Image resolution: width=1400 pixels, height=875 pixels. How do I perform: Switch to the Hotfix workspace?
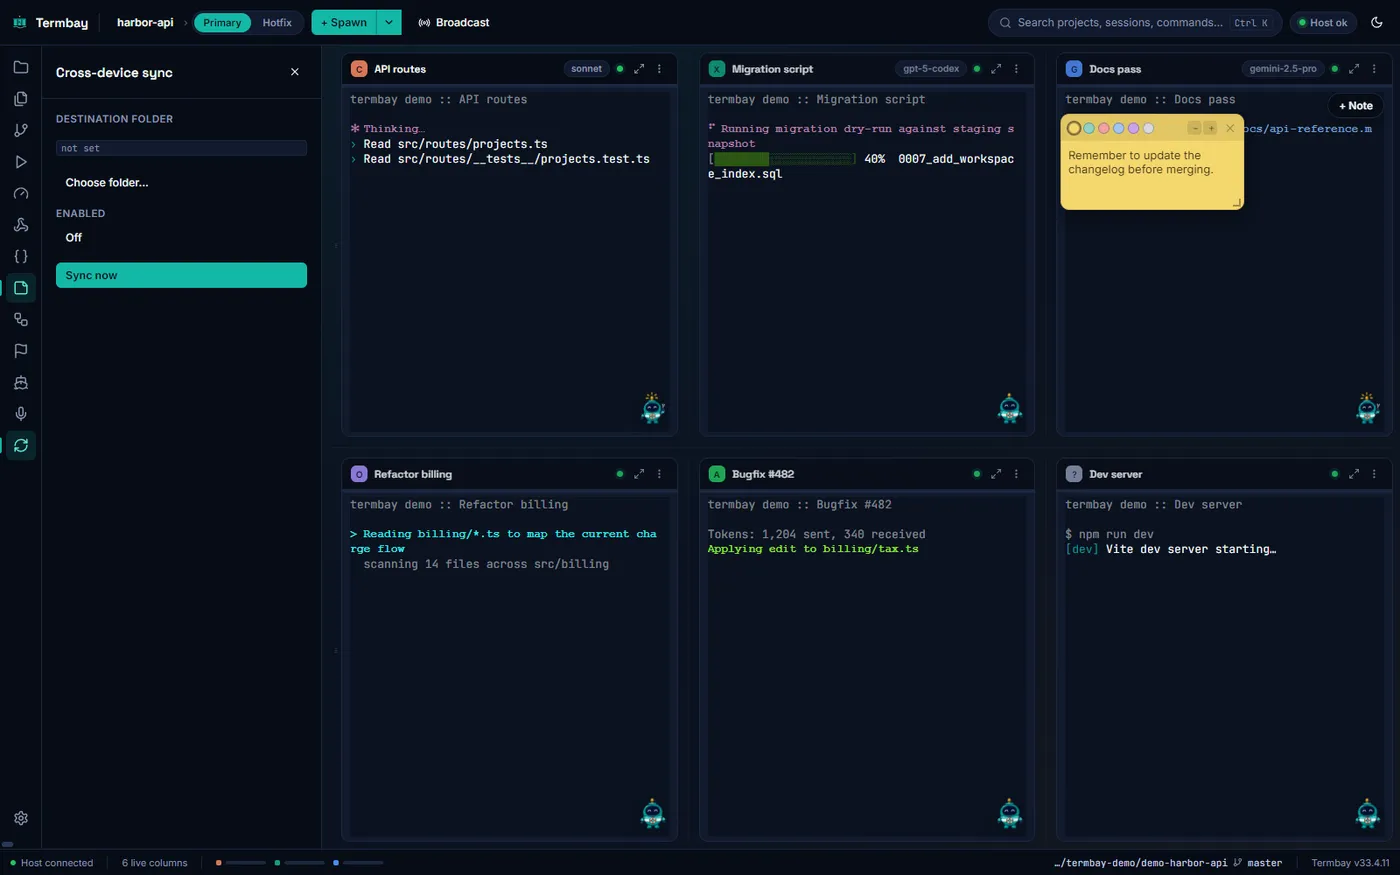277,22
